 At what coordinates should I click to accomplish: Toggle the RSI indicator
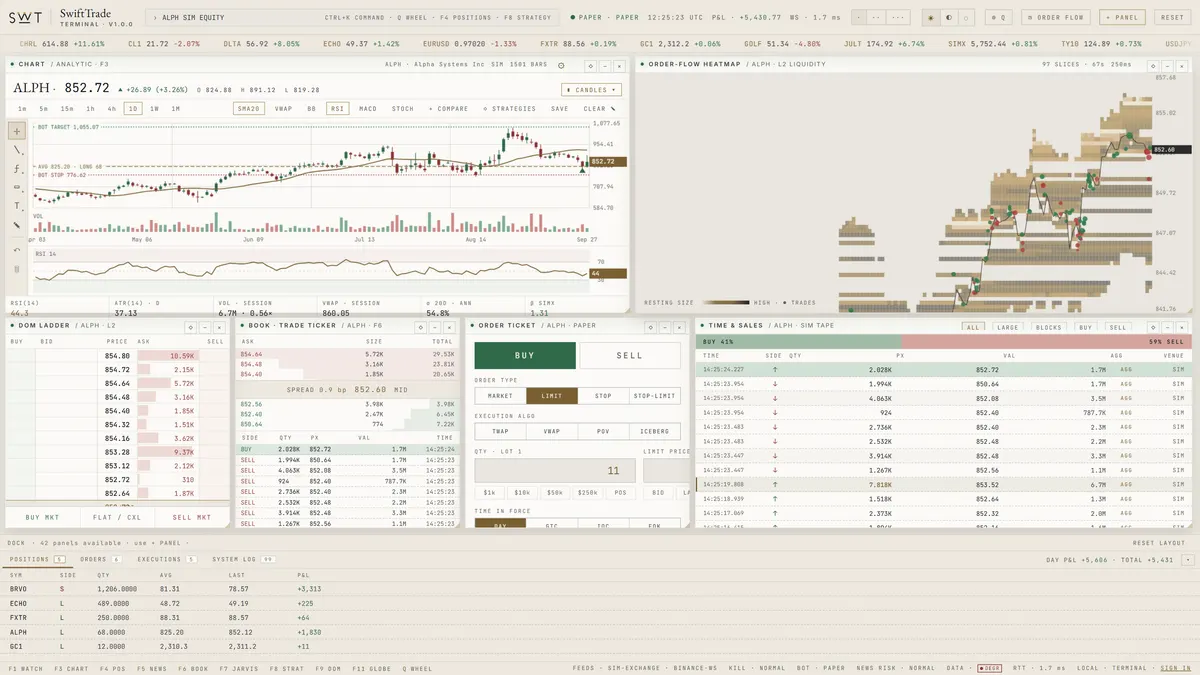tap(337, 108)
